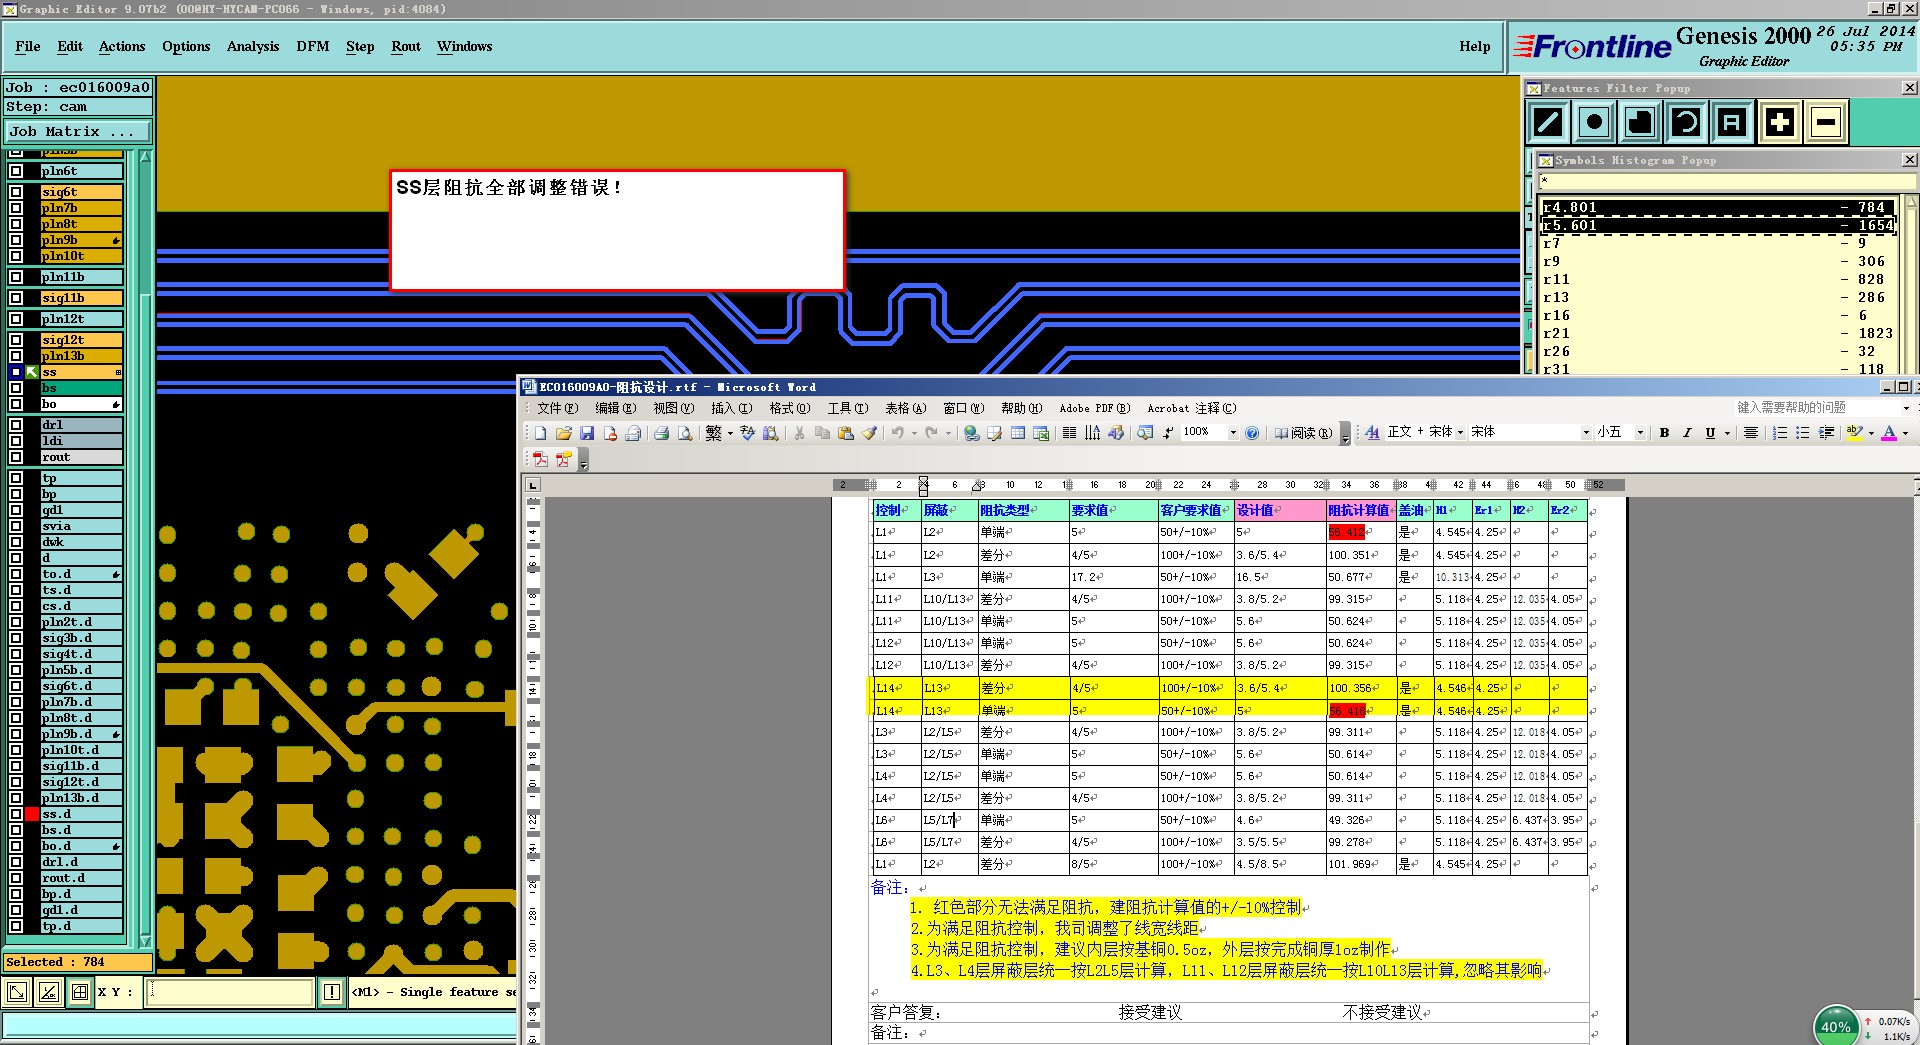Open font color dropdown arrow
1920x1045 pixels.
(x=1905, y=433)
